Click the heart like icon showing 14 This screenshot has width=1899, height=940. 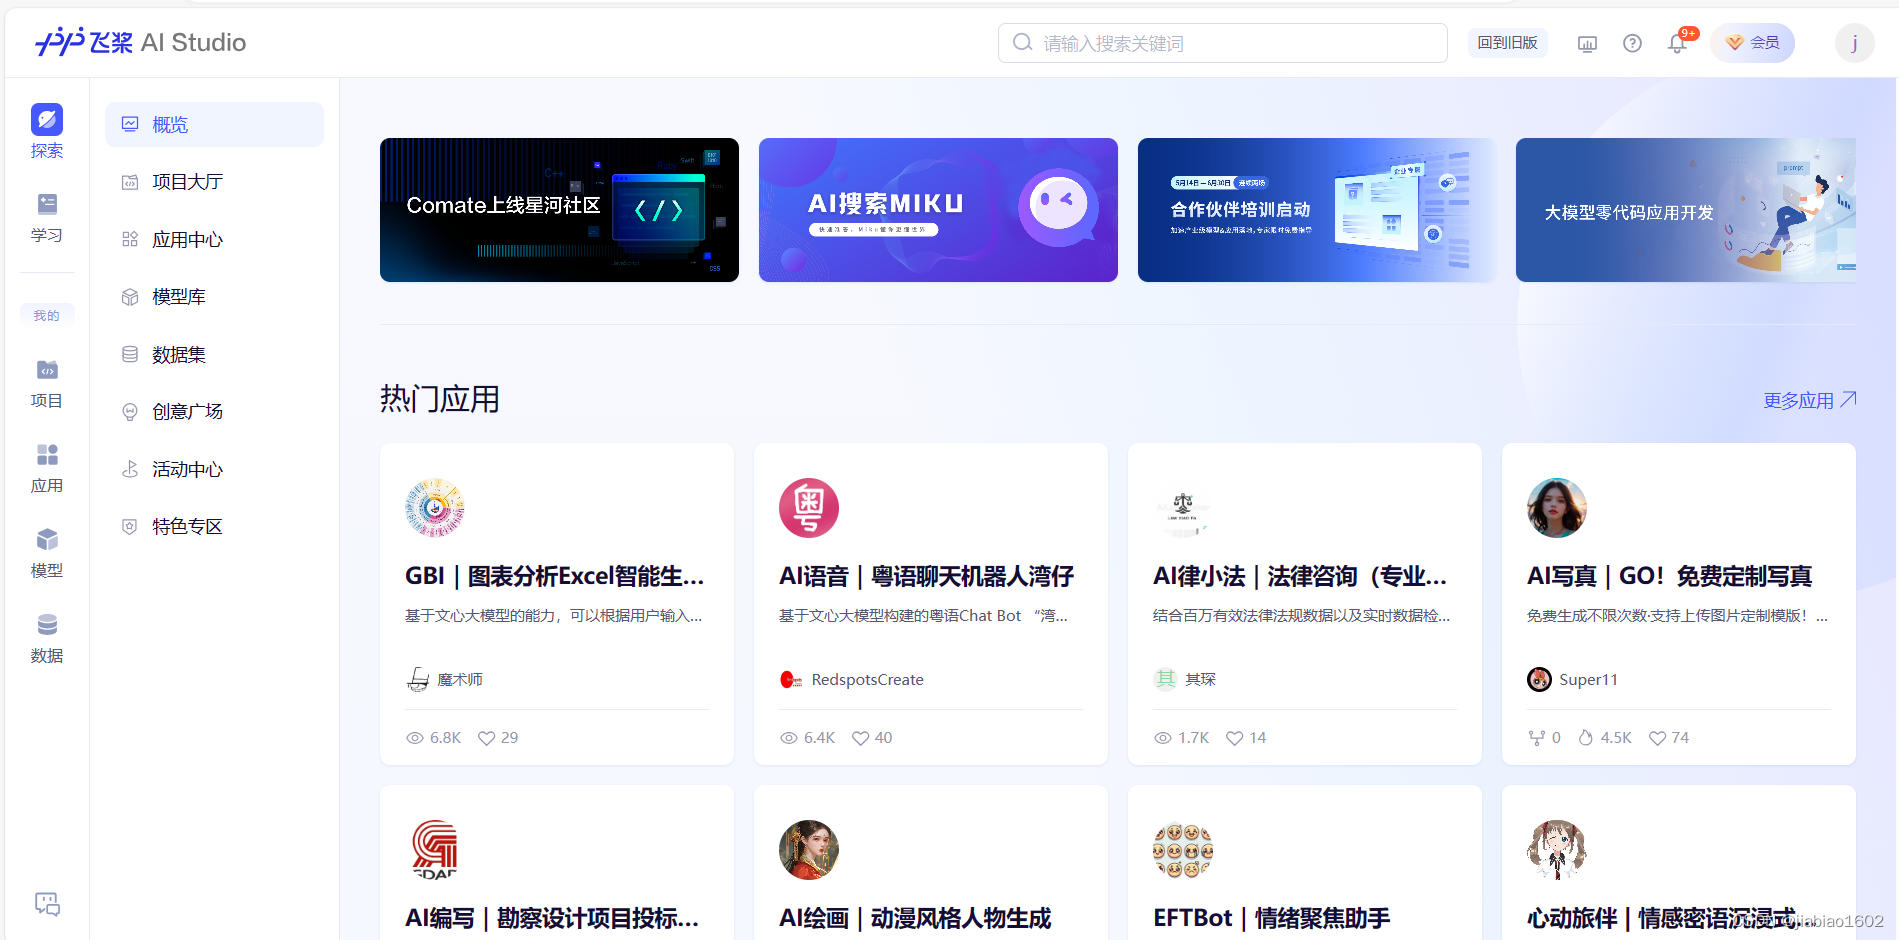point(1234,738)
